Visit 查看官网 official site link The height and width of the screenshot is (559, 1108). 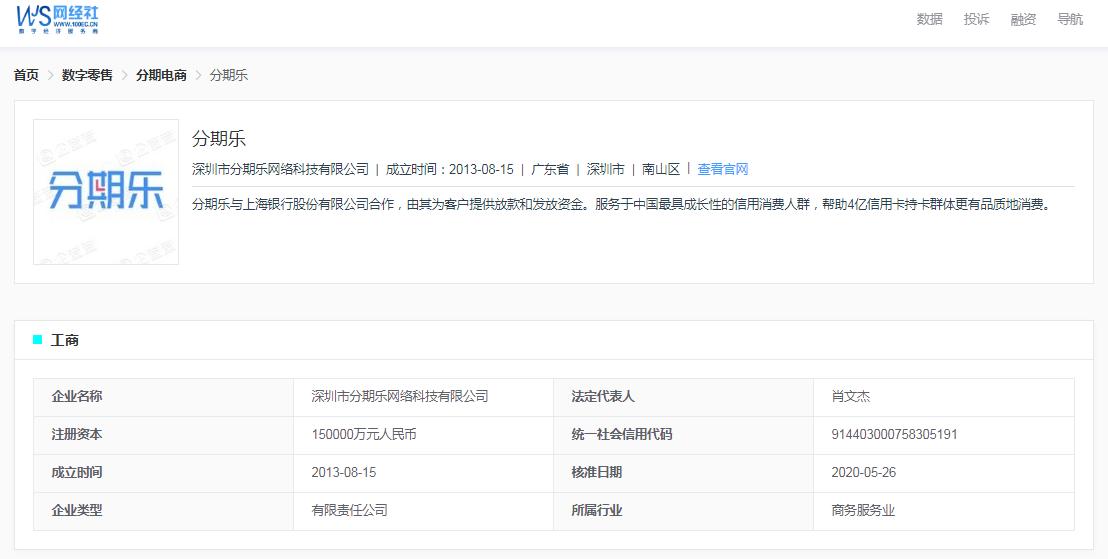click(722, 170)
